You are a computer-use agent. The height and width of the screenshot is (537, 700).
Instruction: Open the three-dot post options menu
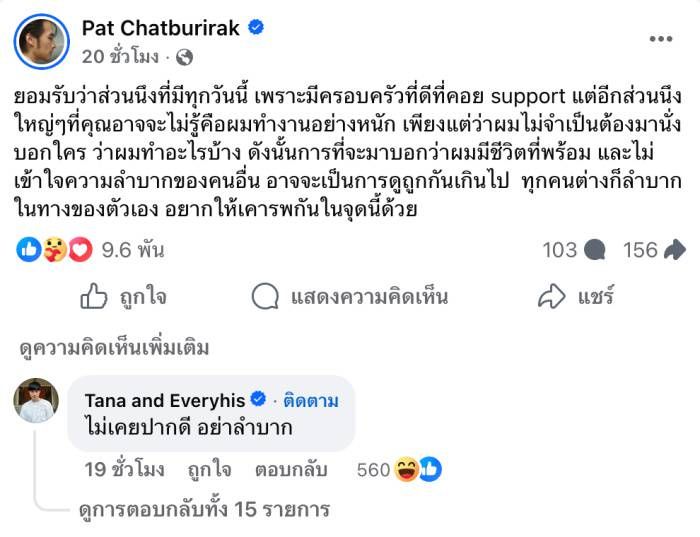[660, 39]
